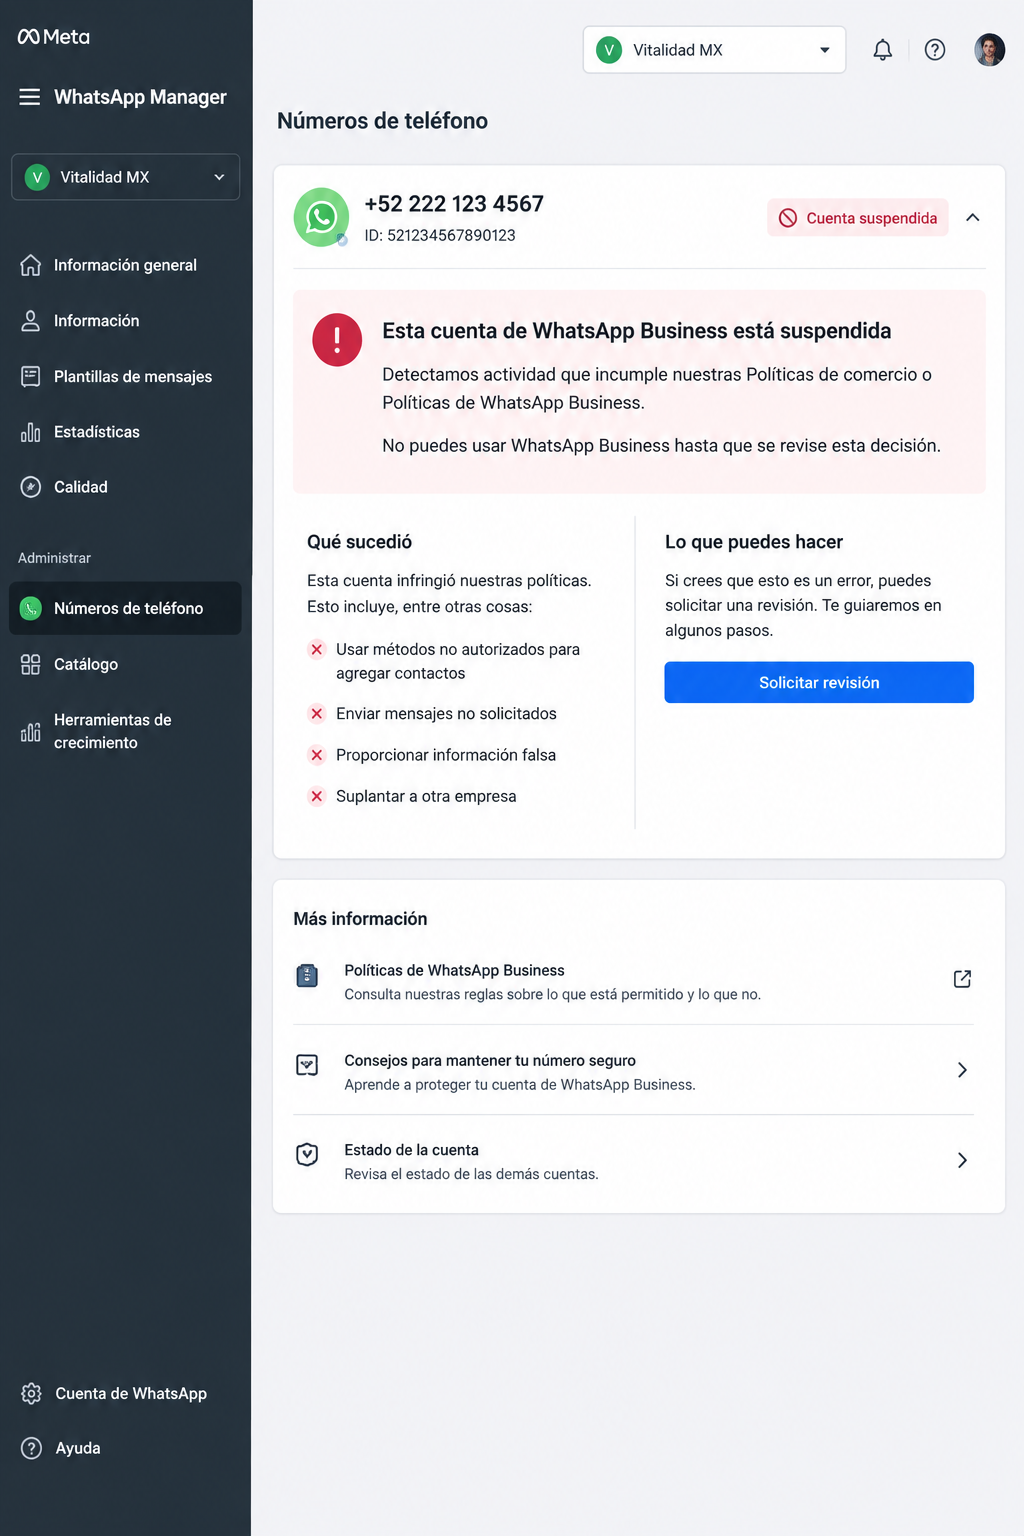Image resolution: width=1024 pixels, height=1536 pixels.
Task: Click the Información person icon
Action: [x=31, y=321]
